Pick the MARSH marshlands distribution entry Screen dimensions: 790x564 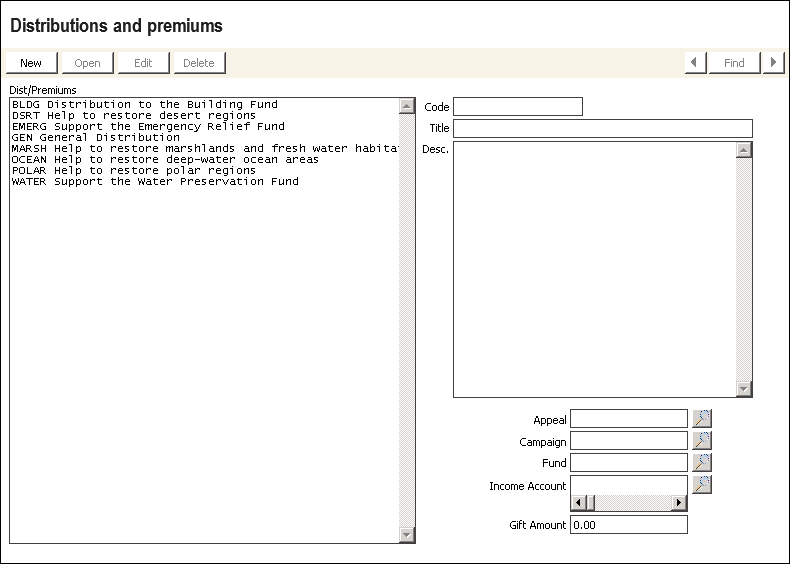200,148
